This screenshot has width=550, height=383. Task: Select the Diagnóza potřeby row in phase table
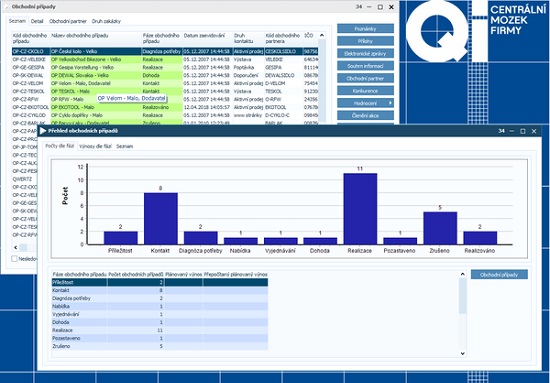click(160, 298)
